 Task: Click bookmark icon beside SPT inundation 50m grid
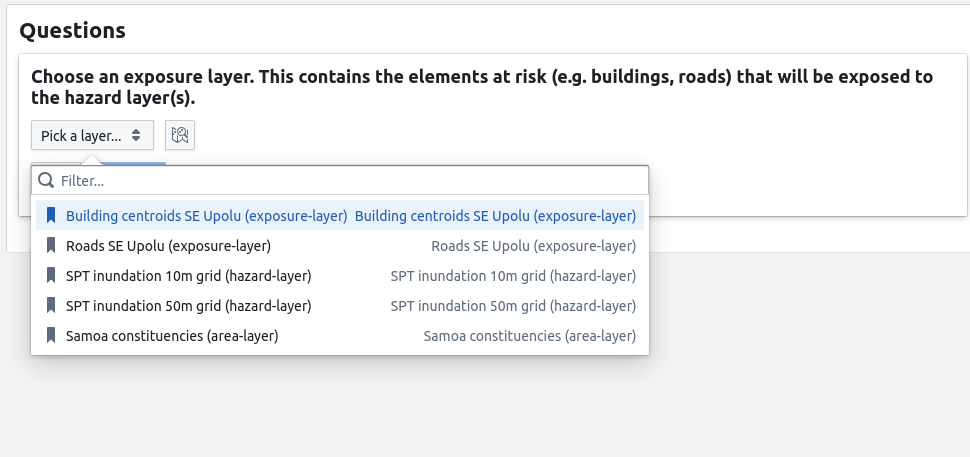pyautogui.click(x=51, y=305)
